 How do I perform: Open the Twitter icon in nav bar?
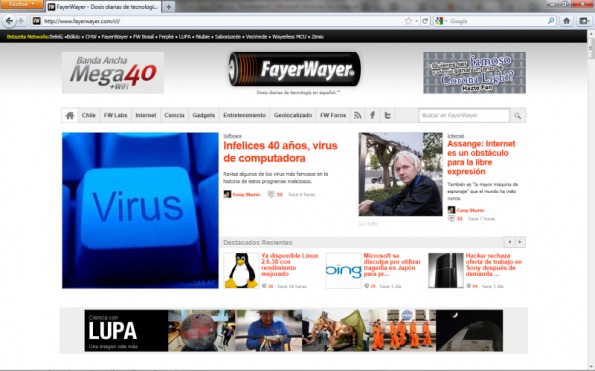click(387, 115)
